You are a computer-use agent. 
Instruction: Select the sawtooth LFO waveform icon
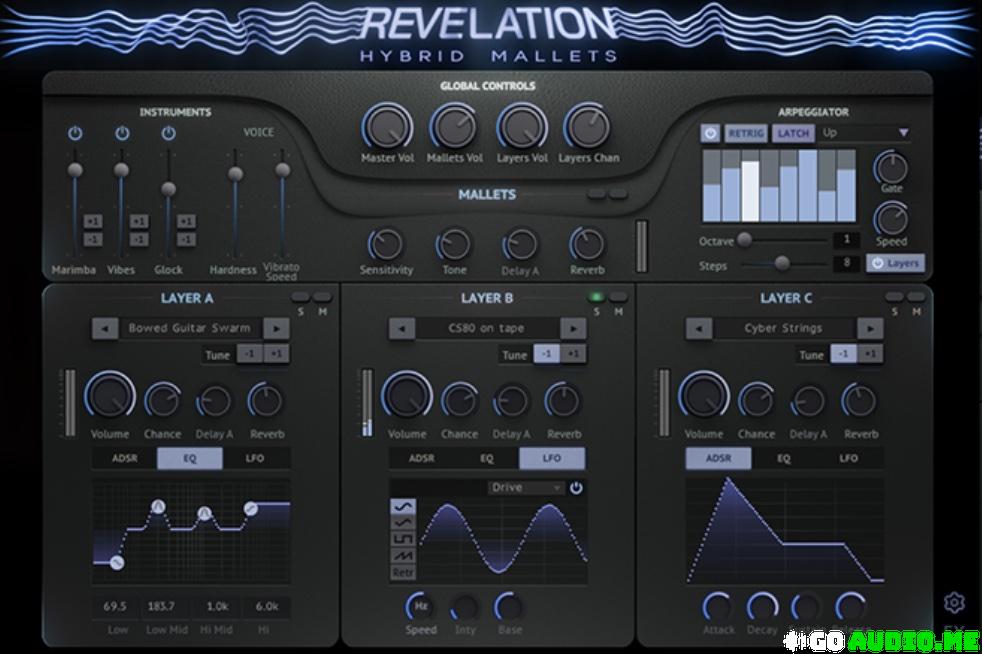pos(403,555)
